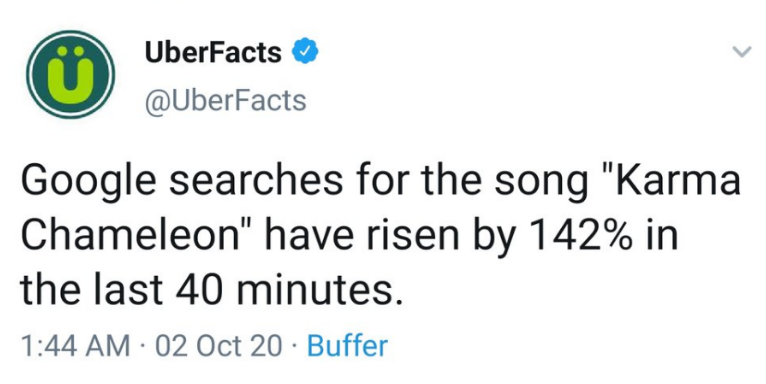Open the UberFacts display name
This screenshot has height=384, width=766.
[x=213, y=52]
